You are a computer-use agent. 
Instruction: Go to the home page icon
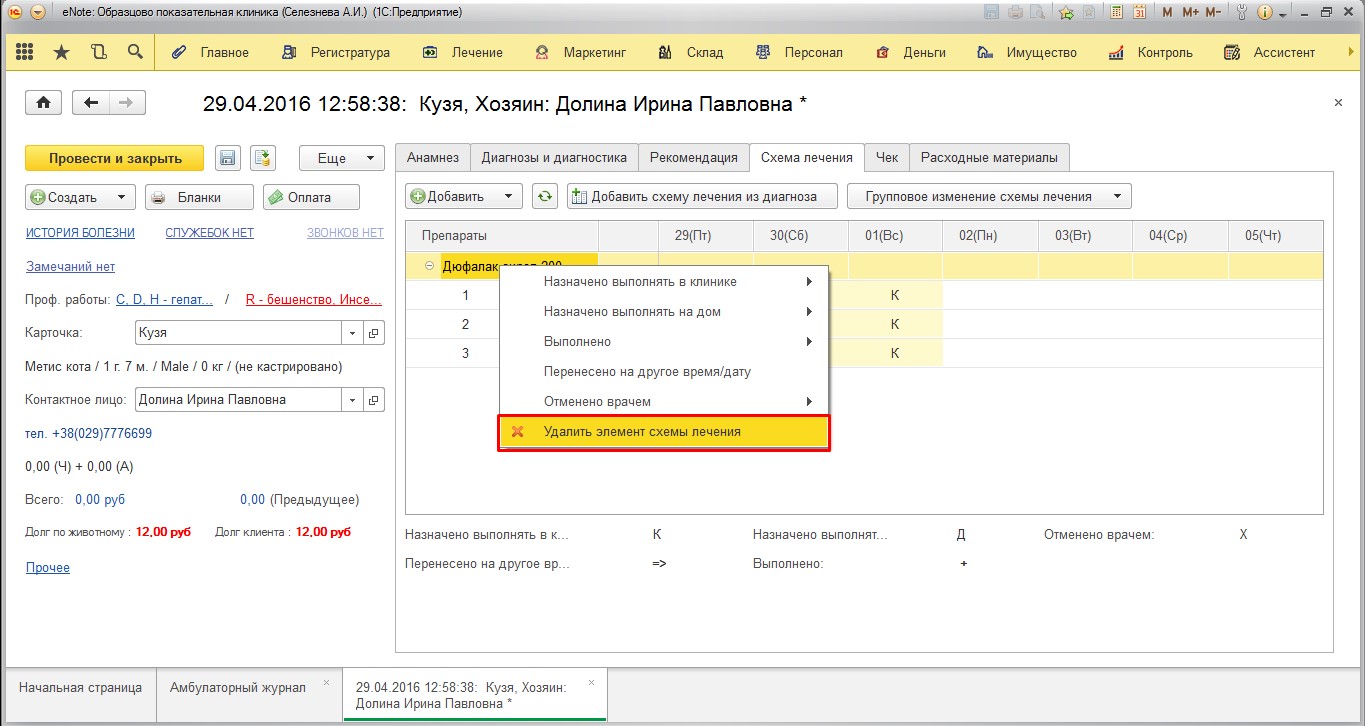coord(44,103)
